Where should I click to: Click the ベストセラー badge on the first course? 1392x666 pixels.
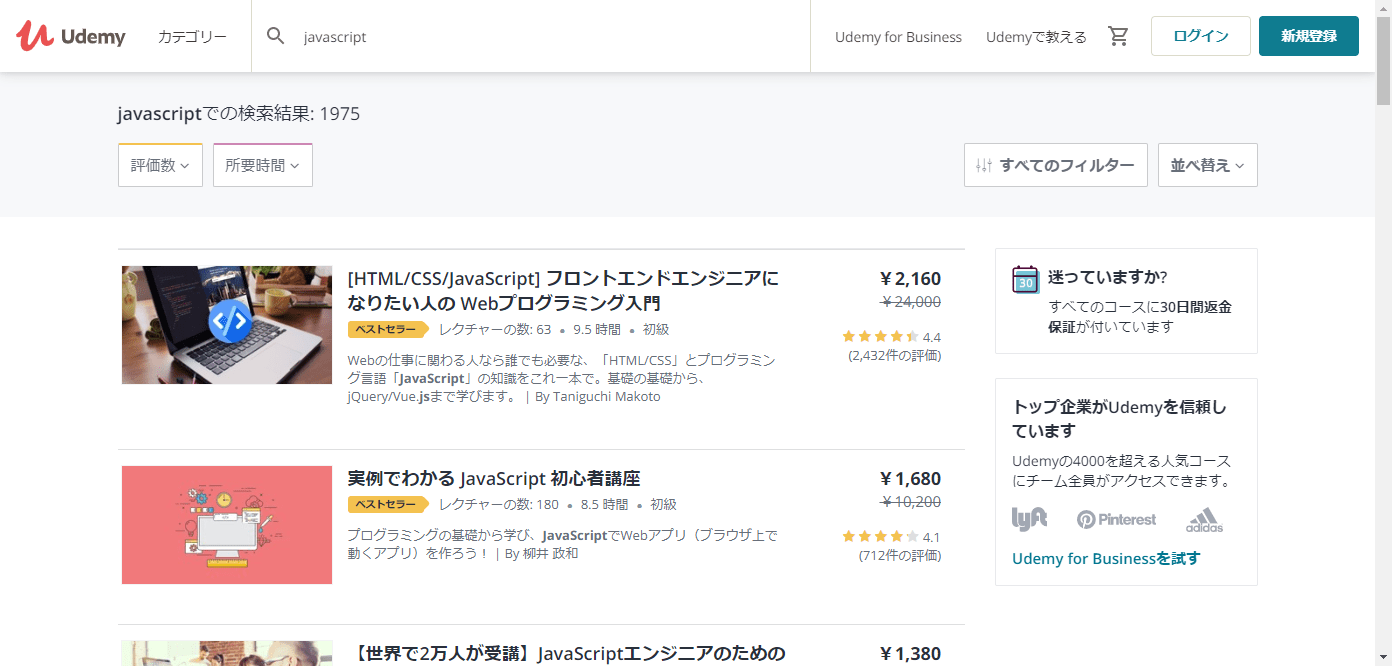(x=387, y=329)
